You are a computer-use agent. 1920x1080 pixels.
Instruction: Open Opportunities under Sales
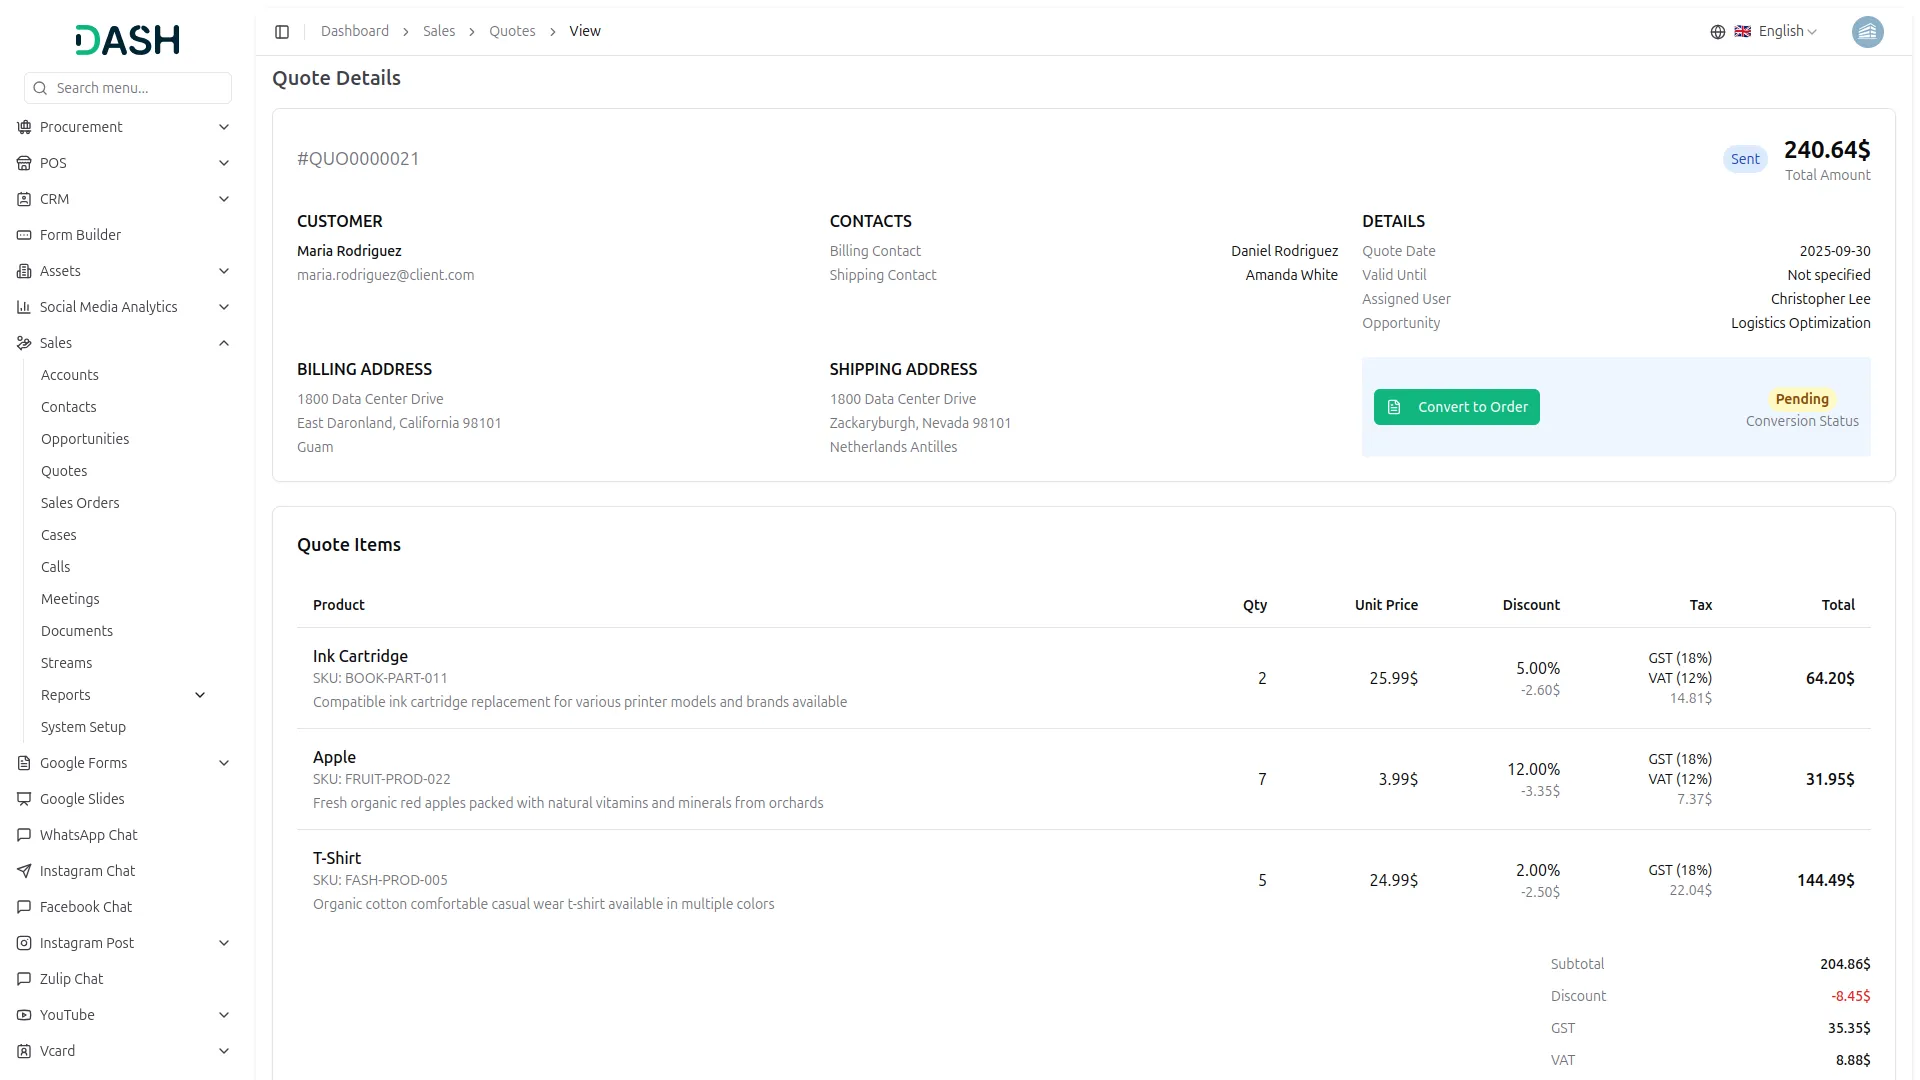click(x=85, y=439)
